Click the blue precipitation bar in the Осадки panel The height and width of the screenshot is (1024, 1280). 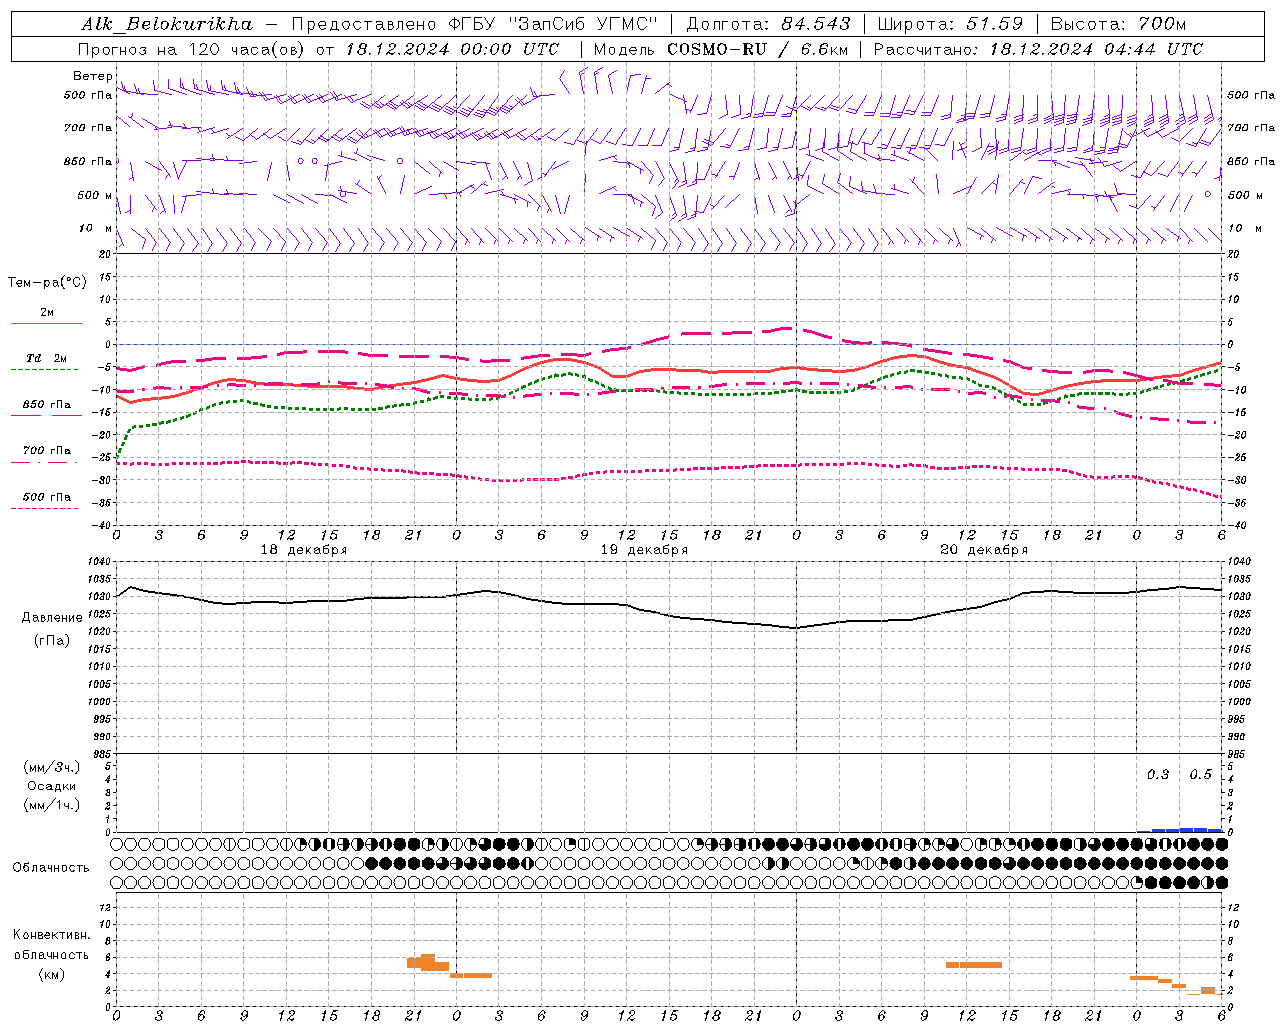pos(1180,830)
